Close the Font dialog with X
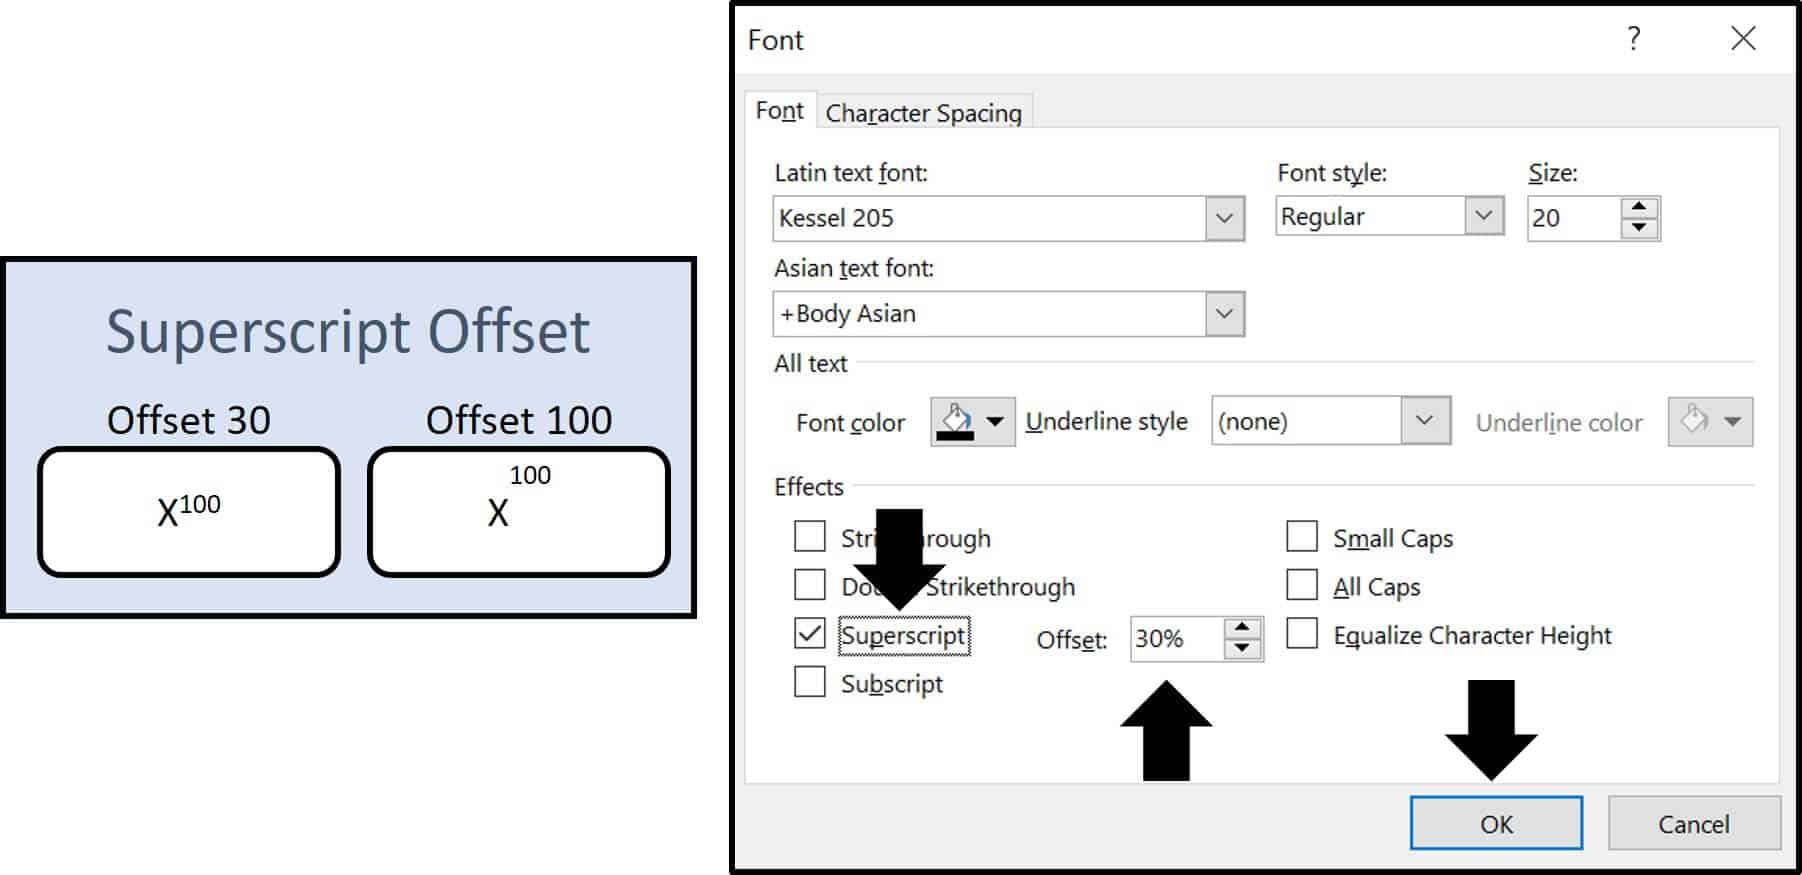 pyautogui.click(x=1743, y=39)
